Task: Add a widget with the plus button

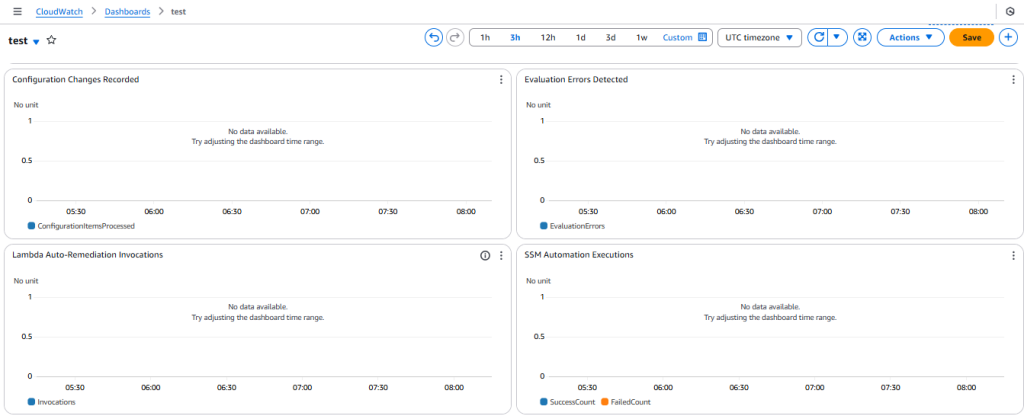Action: [1008, 37]
